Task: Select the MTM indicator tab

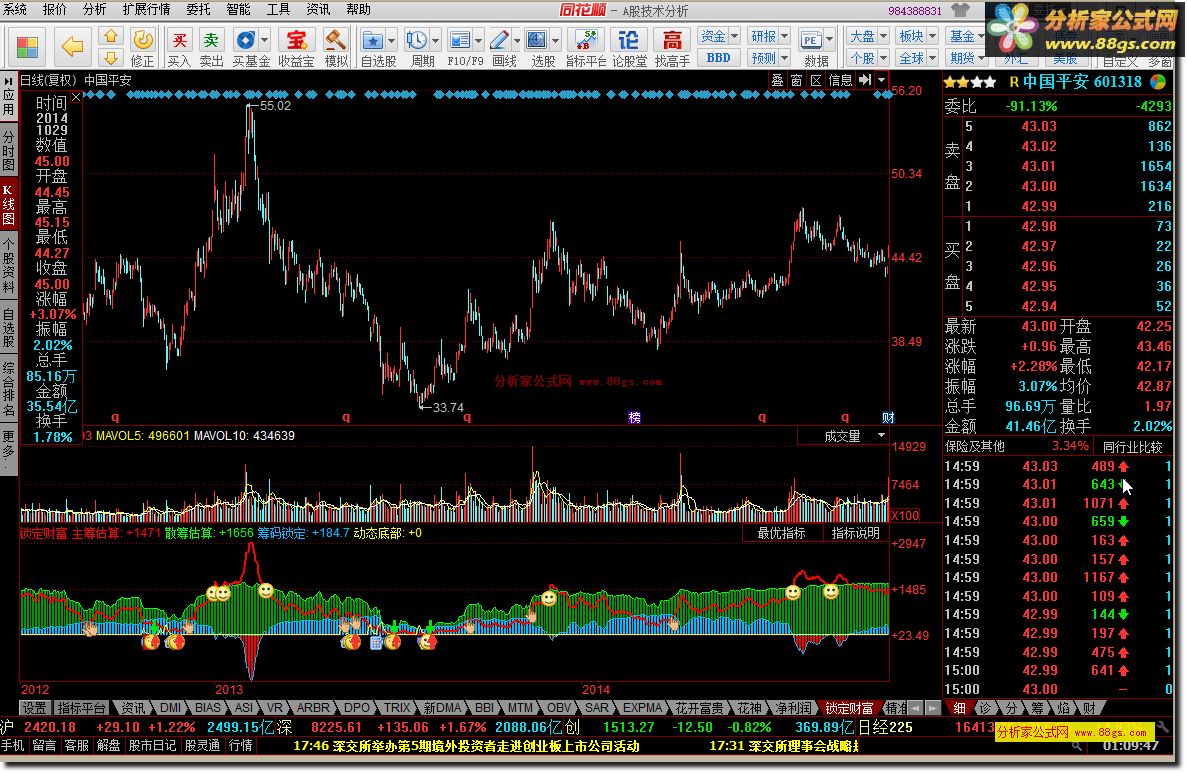Action: point(519,708)
